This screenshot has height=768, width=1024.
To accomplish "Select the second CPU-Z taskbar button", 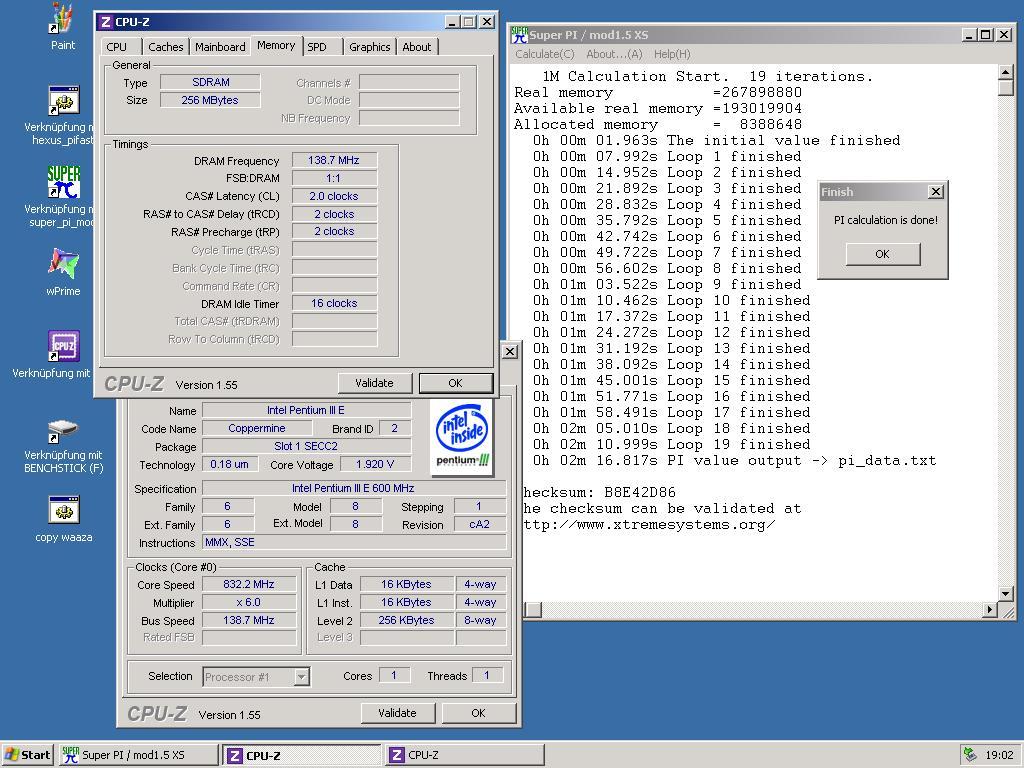I will pos(464,755).
